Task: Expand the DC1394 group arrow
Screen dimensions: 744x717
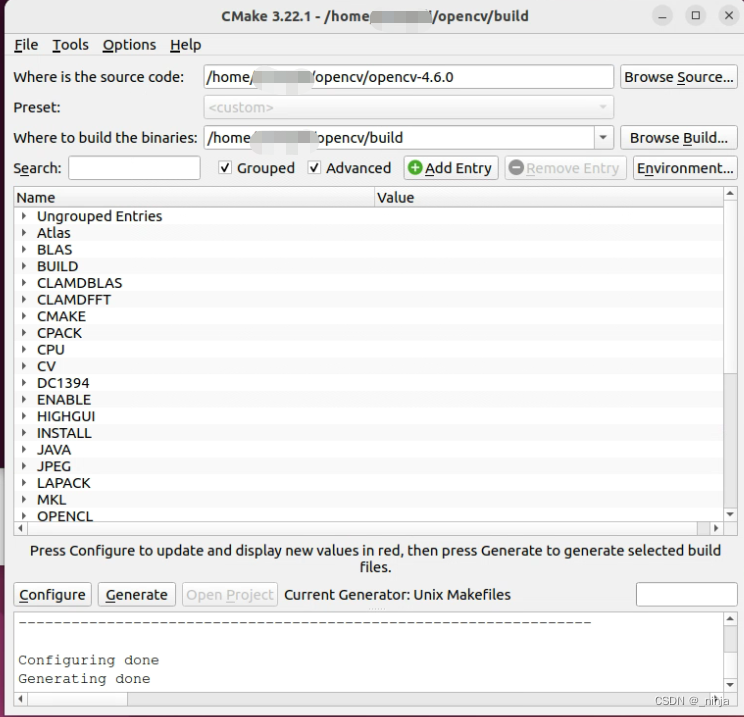Action: click(x=23, y=382)
